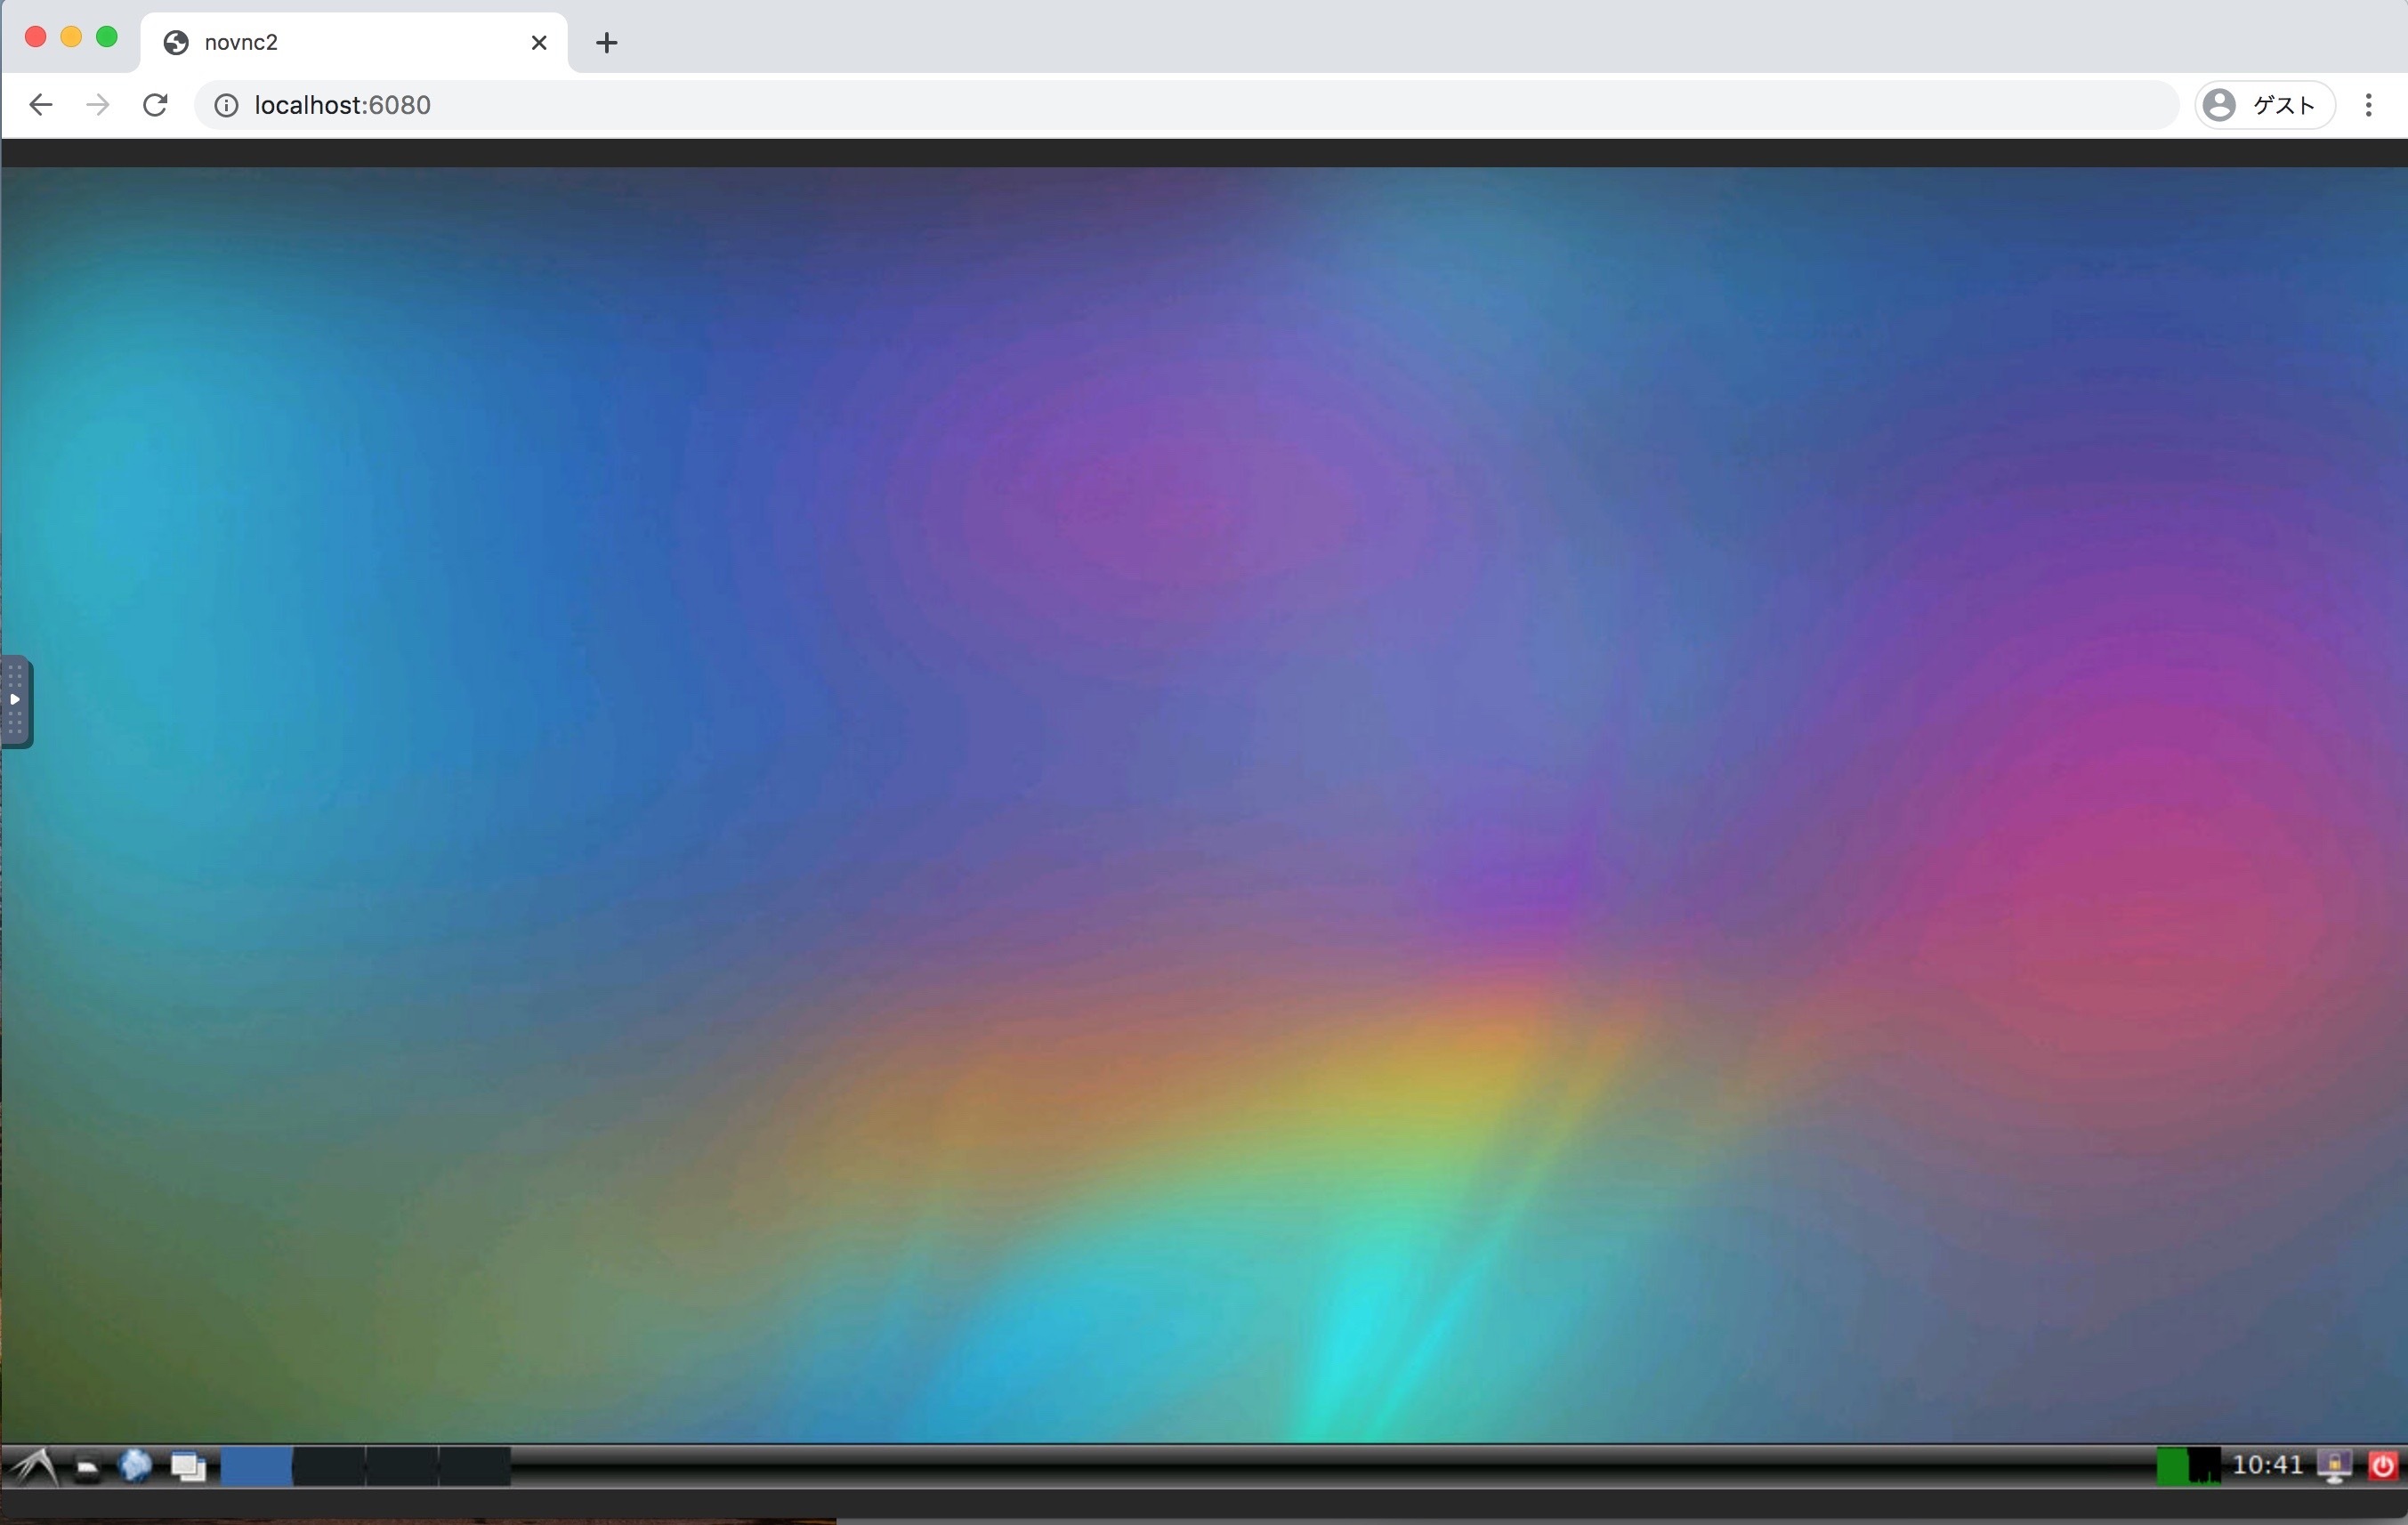This screenshot has height=1525, width=2408.
Task: Click the lock screen monitor icon
Action: click(x=2334, y=1467)
